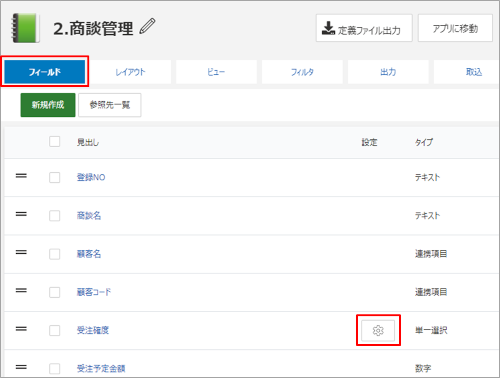Click the 参照先一覧 button

[x=110, y=105]
